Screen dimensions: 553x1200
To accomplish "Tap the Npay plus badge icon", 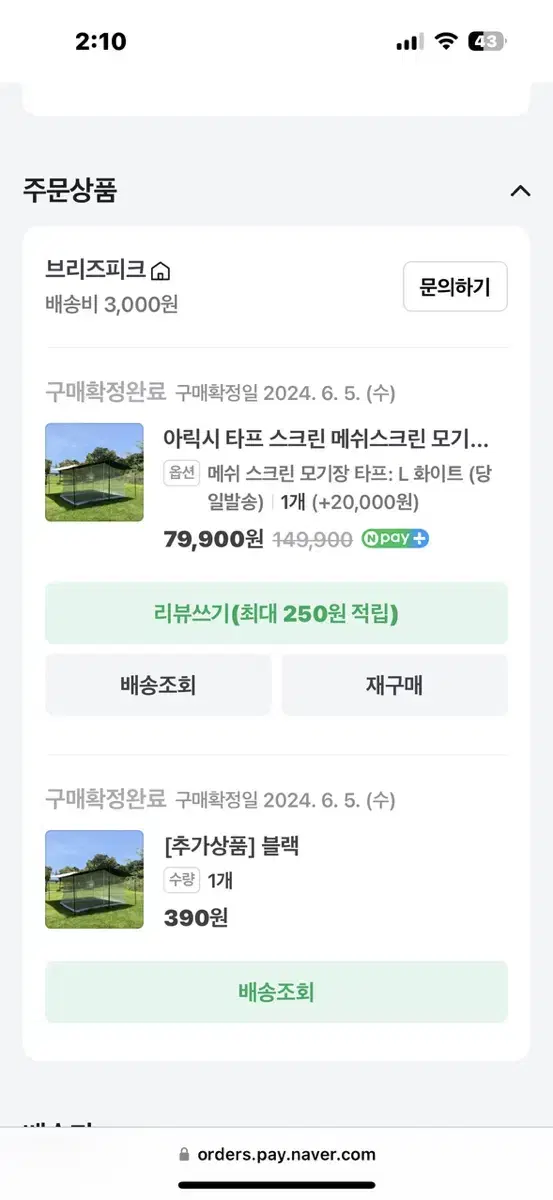I will 395,539.
